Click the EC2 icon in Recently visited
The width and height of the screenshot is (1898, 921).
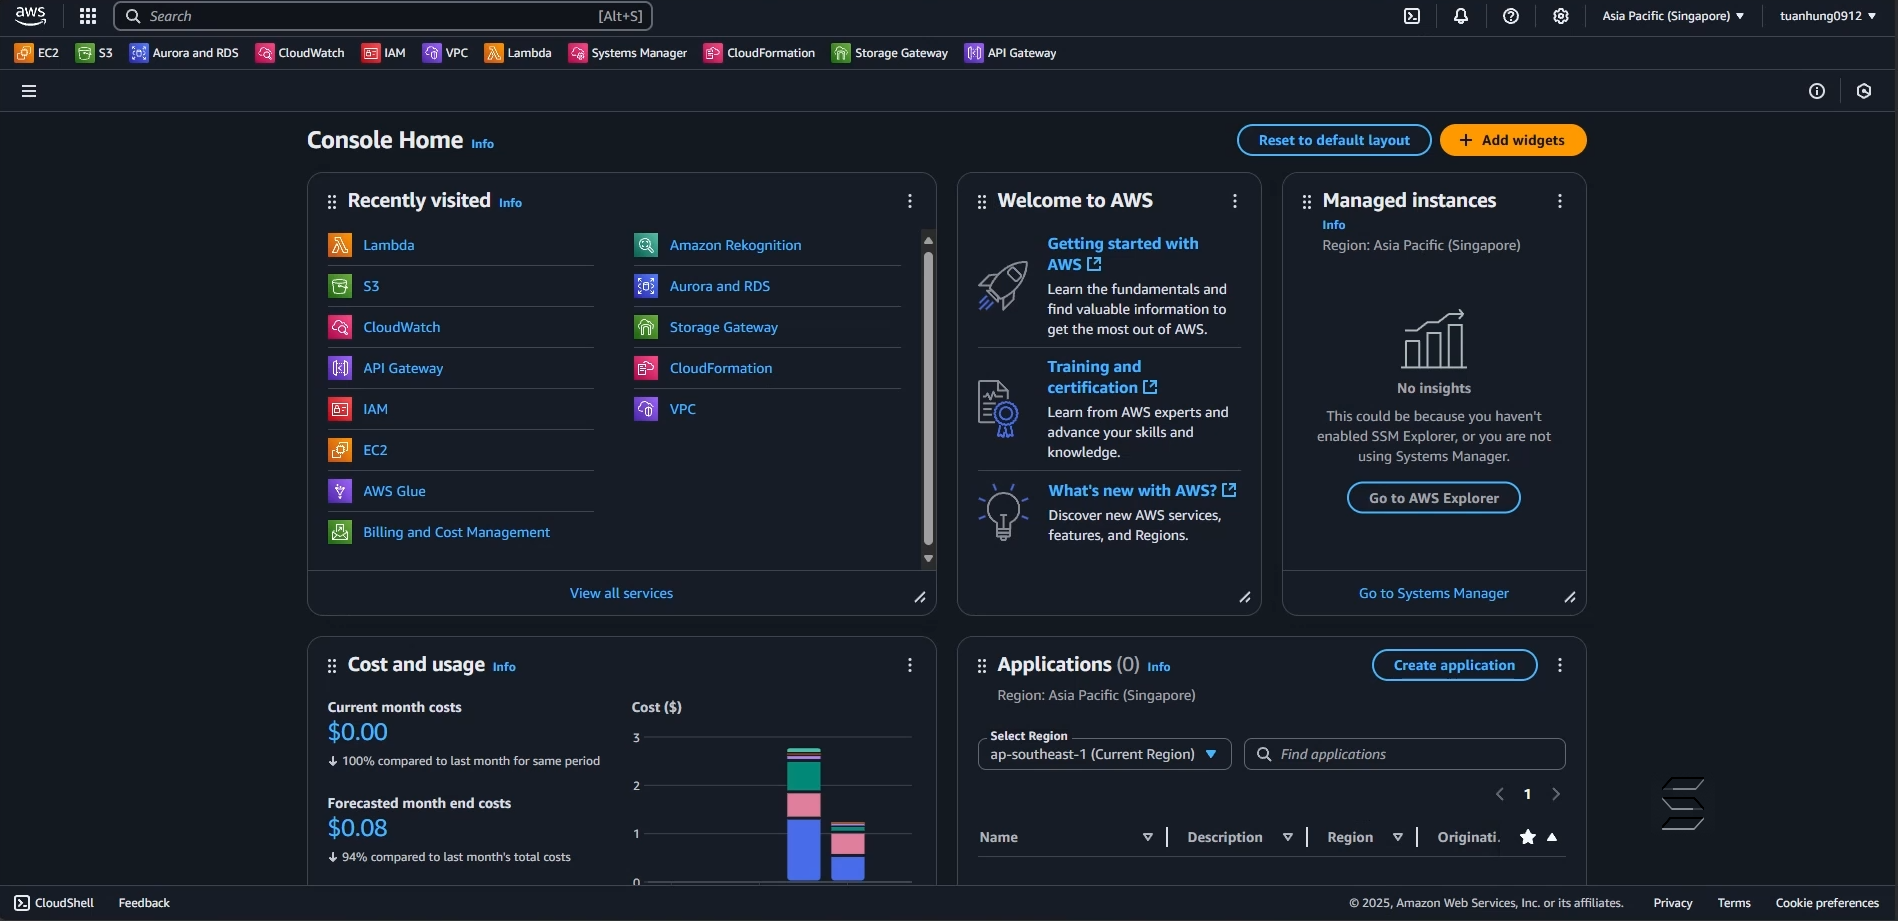coord(340,450)
